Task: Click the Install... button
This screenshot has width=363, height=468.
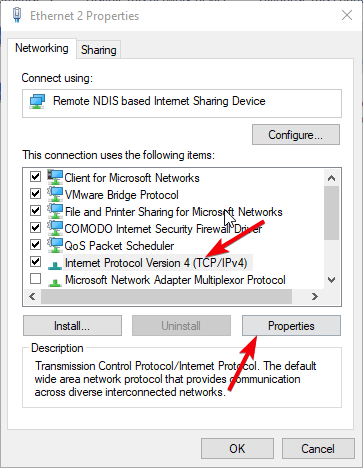Action: [72, 326]
